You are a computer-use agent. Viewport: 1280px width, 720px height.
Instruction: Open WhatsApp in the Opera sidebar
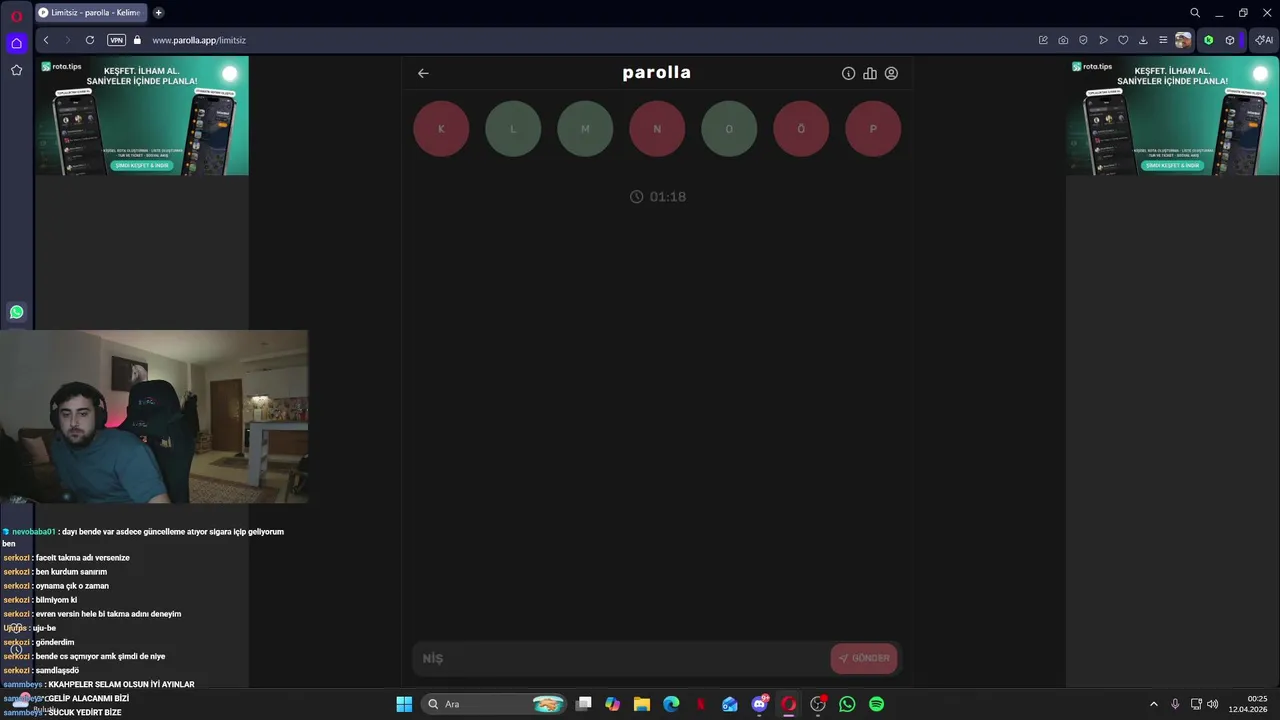(x=16, y=312)
